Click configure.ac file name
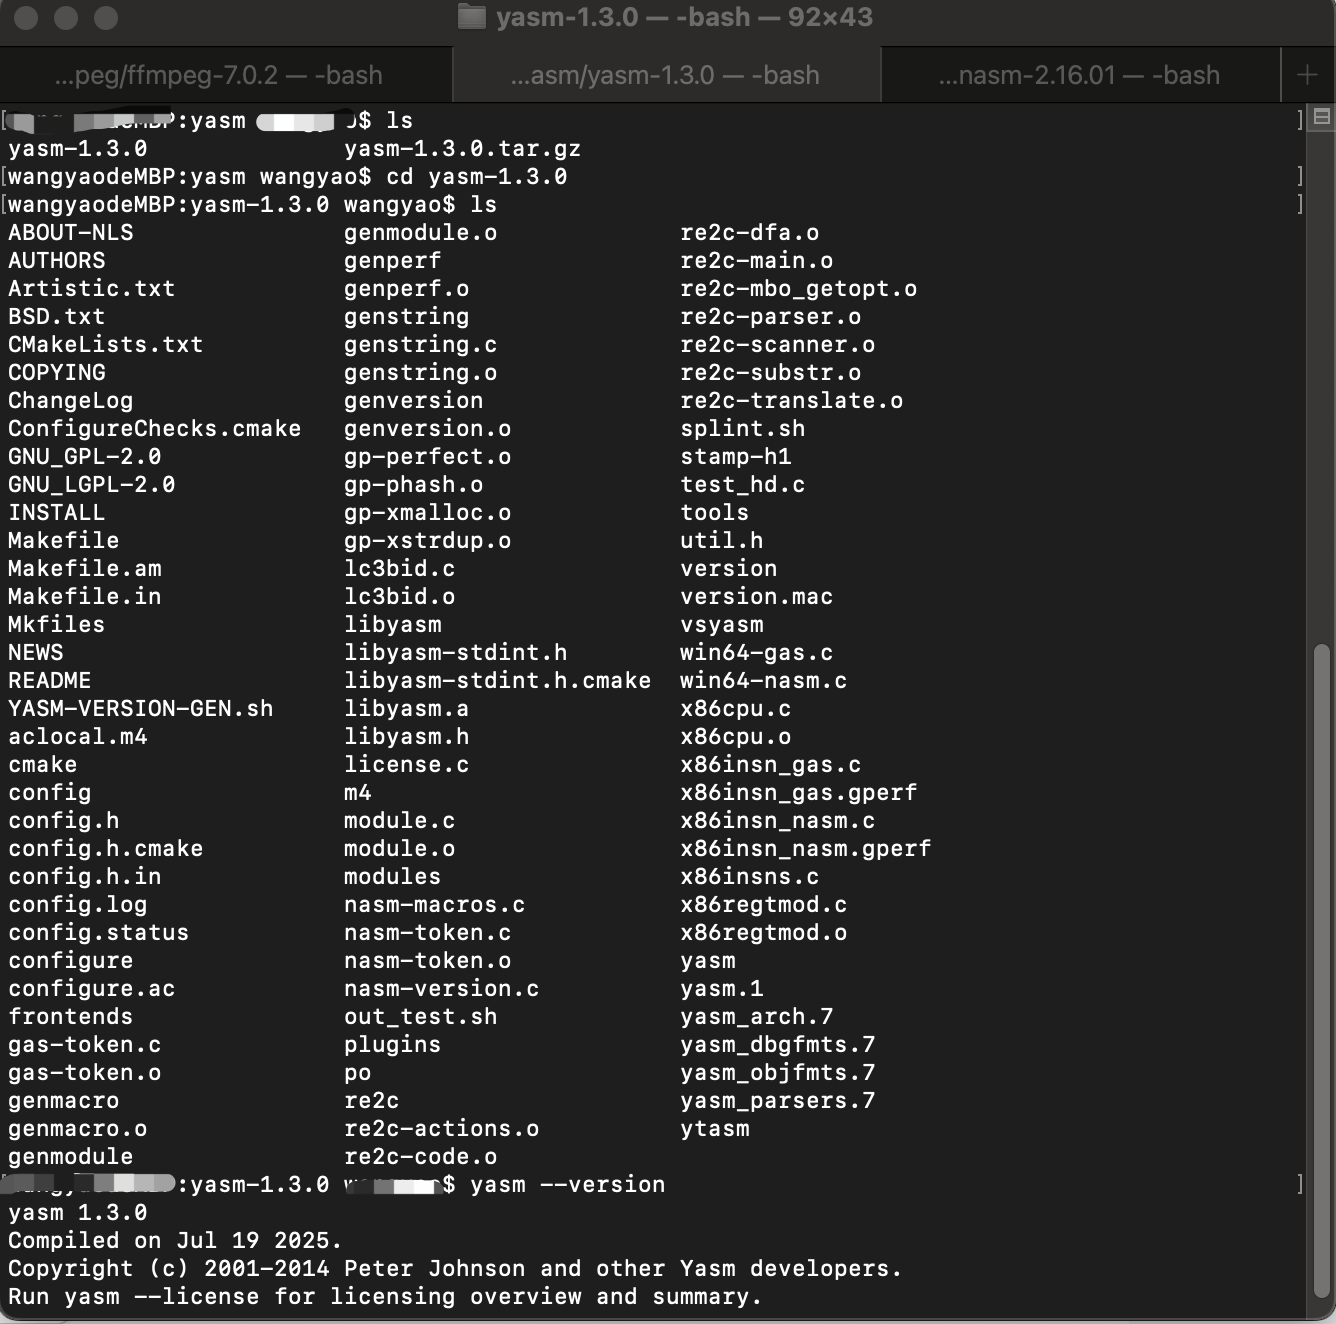 pos(92,988)
